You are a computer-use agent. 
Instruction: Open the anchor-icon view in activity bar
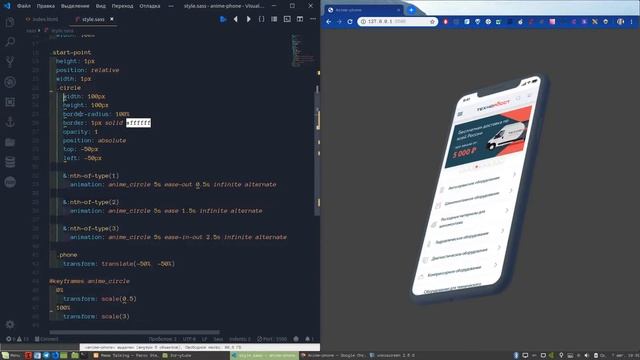10,122
